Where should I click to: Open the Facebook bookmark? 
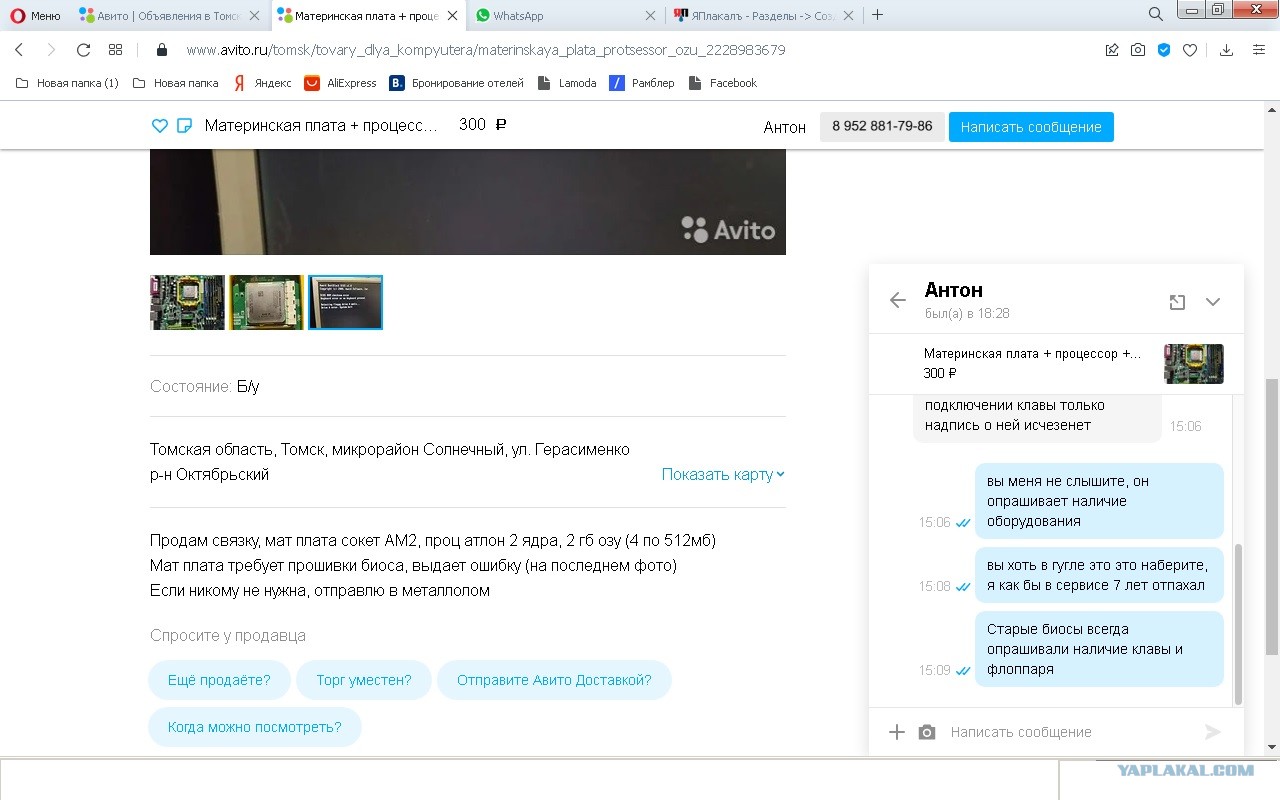pyautogui.click(x=723, y=83)
